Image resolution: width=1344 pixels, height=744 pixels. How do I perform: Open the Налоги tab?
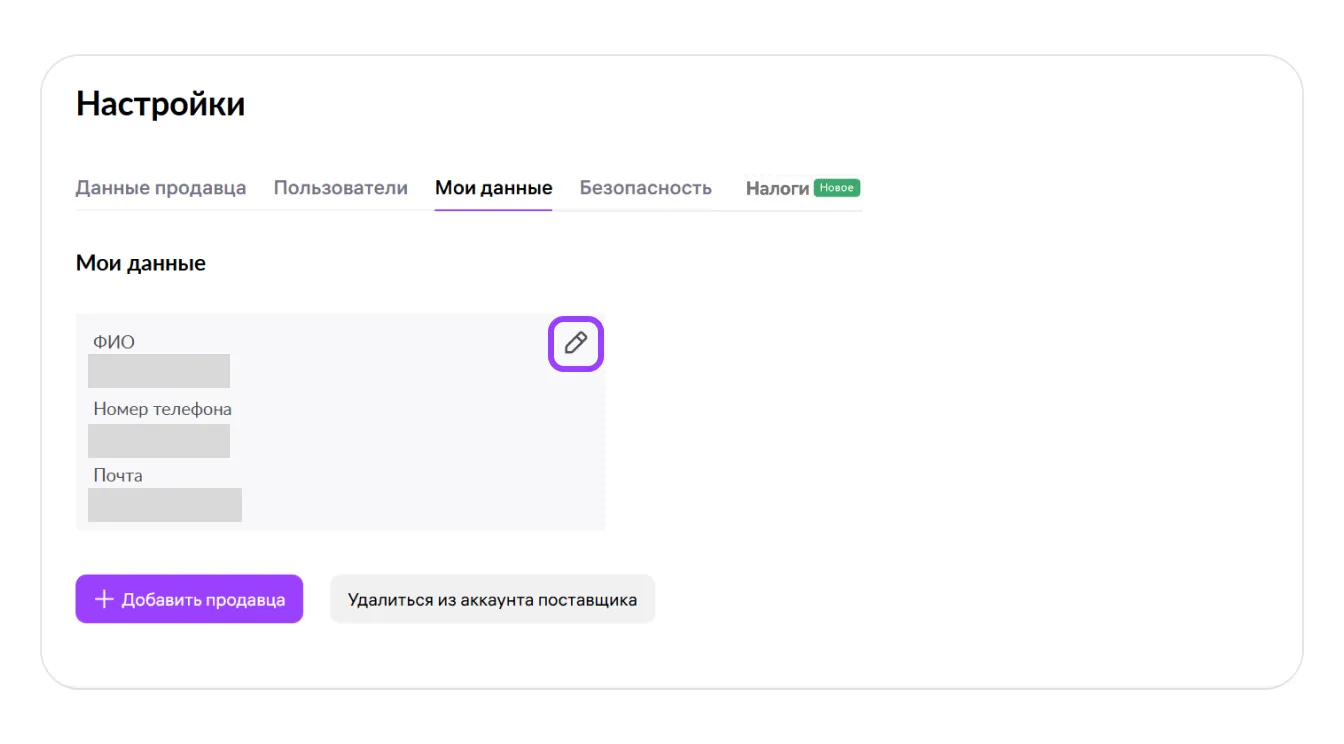coord(777,188)
